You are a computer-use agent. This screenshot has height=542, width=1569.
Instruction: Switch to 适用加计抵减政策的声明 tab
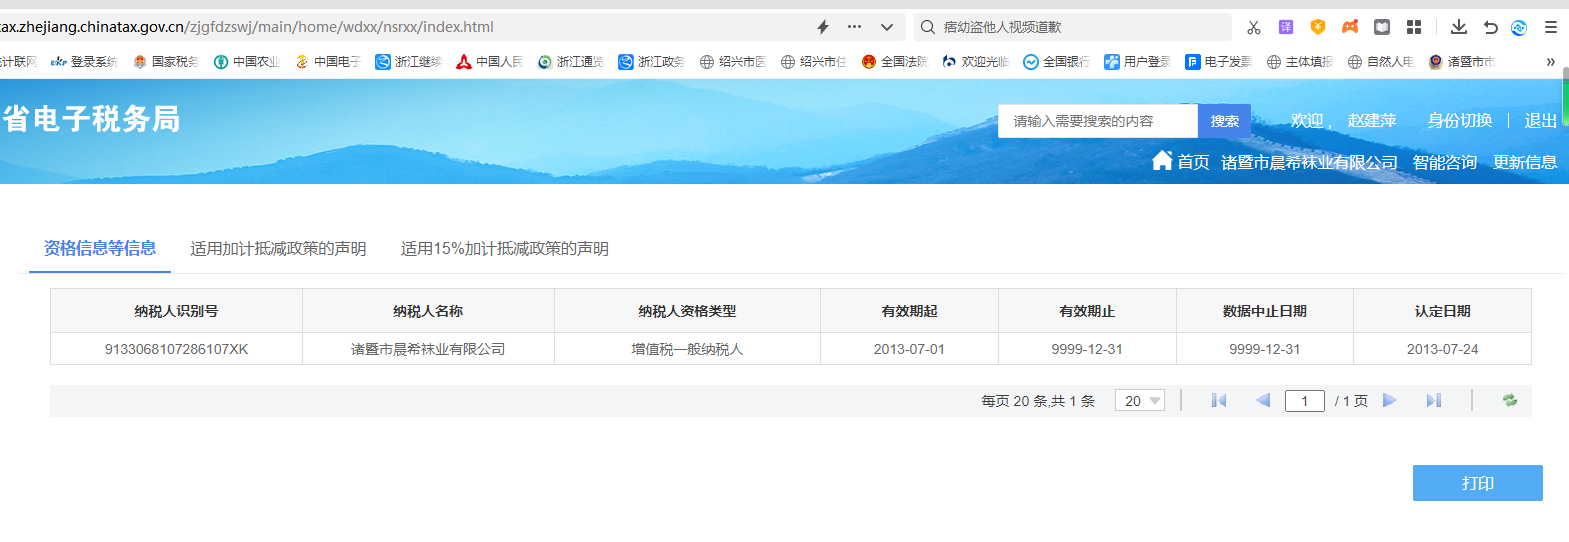point(278,248)
